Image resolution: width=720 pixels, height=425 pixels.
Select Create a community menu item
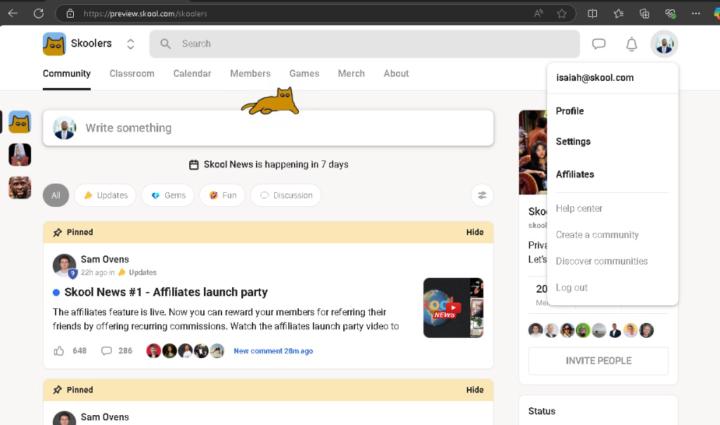click(597, 235)
